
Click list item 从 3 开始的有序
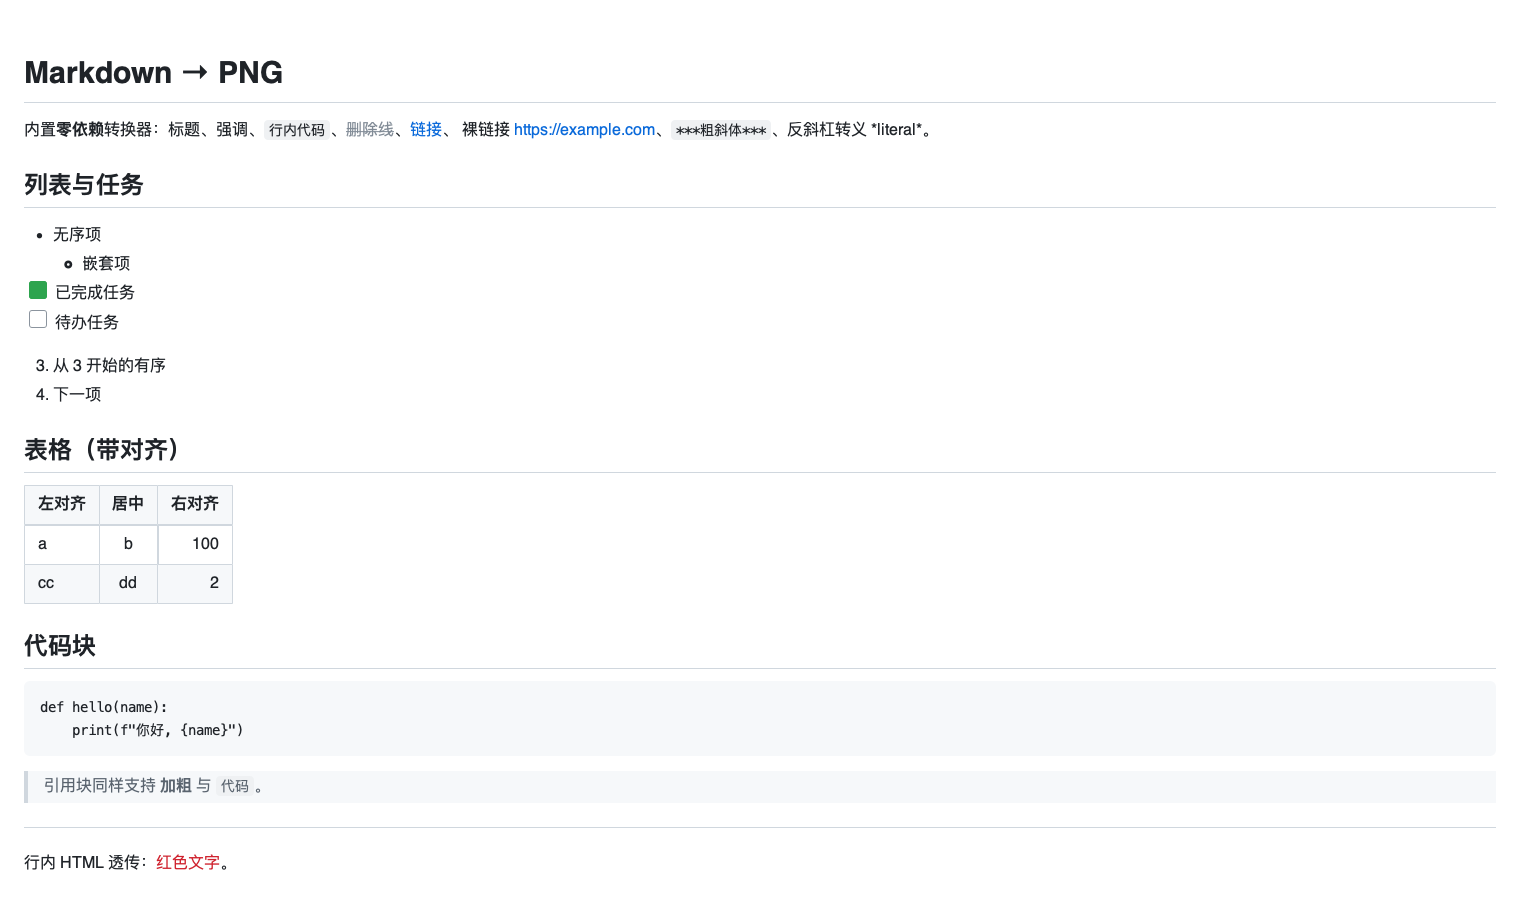(x=109, y=365)
